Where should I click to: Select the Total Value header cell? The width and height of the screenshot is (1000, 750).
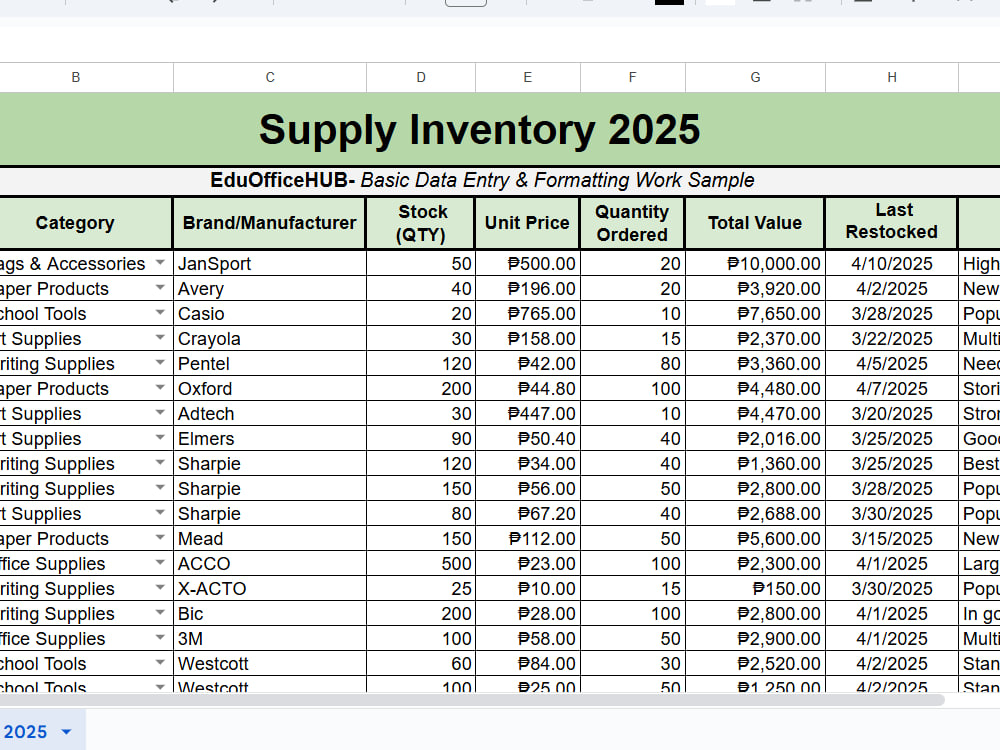point(755,223)
